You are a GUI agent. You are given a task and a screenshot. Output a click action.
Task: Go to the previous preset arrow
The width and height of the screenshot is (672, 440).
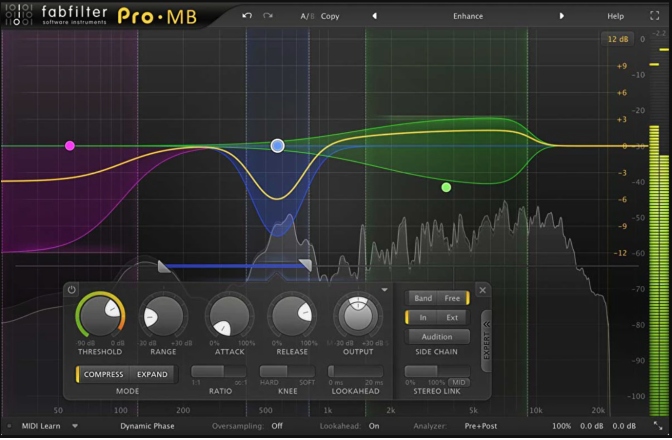375,16
